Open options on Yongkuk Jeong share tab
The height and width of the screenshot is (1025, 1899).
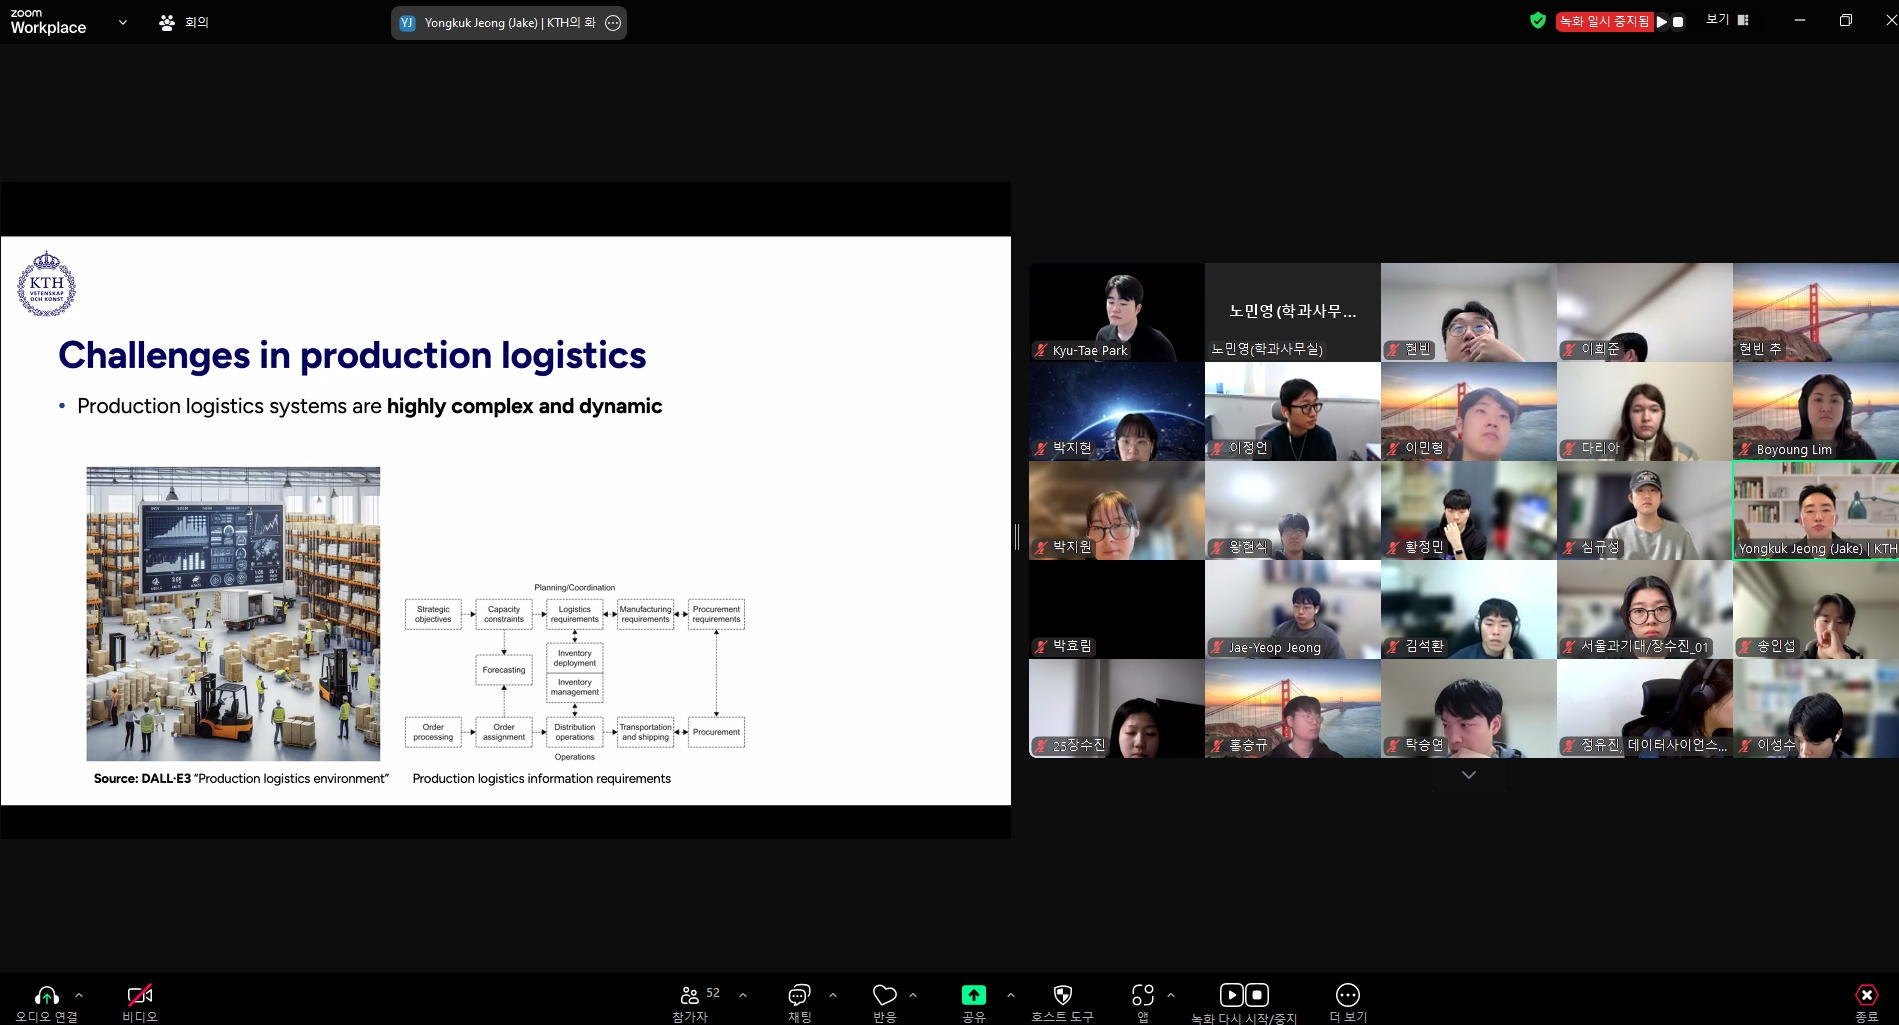point(613,23)
